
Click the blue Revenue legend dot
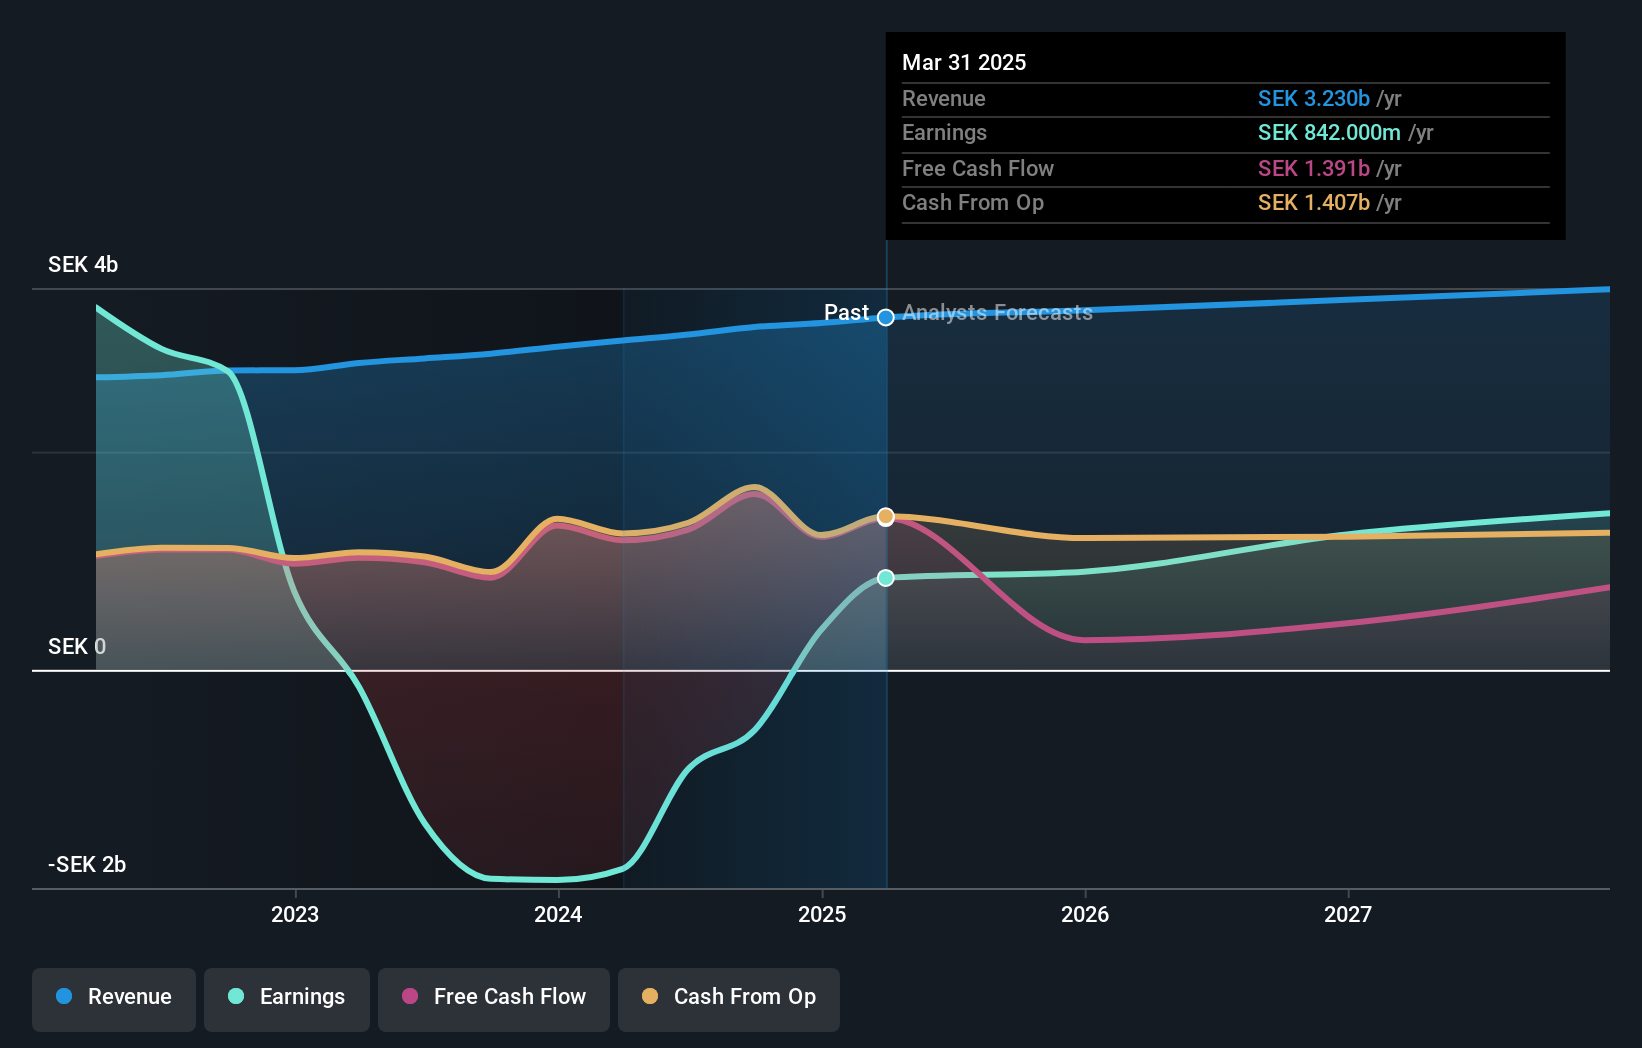click(64, 997)
